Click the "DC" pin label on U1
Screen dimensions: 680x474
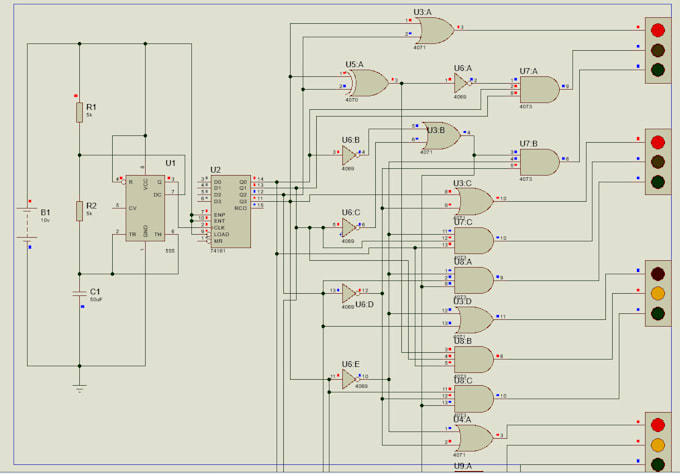pos(157,195)
